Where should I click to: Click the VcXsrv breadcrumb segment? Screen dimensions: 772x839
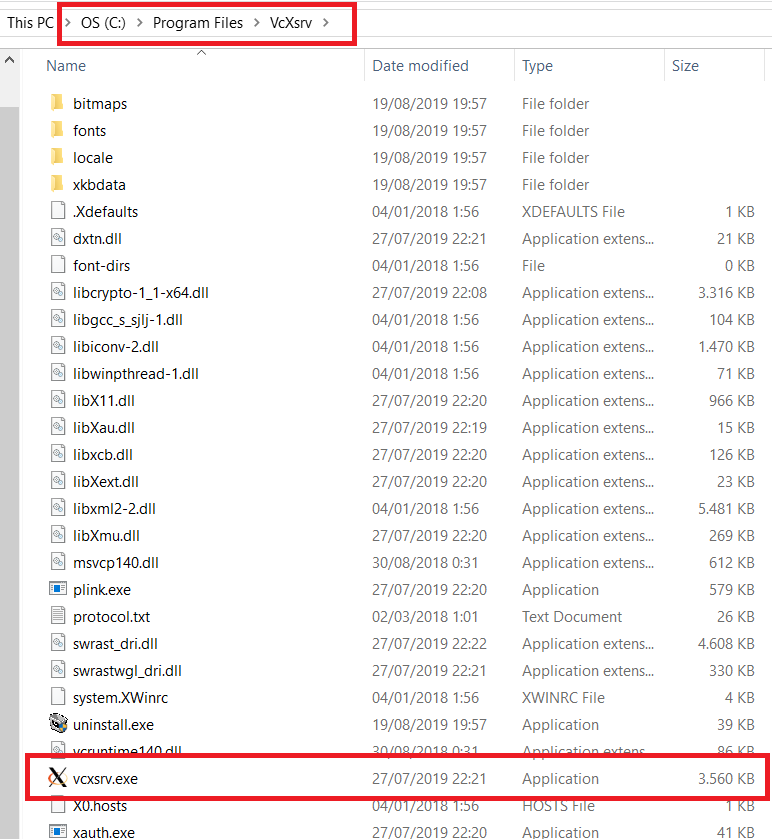(291, 22)
